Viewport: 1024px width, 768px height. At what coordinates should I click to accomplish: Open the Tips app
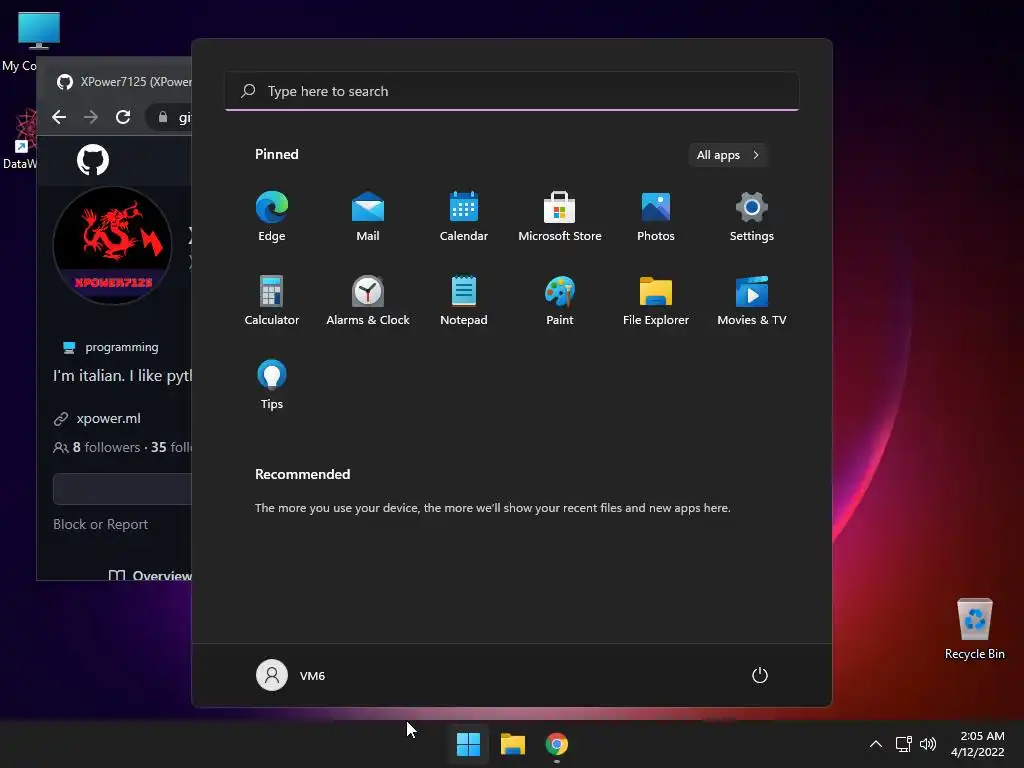coord(272,385)
